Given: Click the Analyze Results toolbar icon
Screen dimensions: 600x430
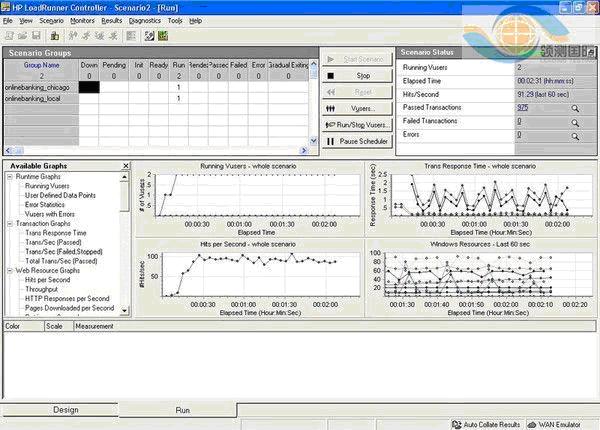Looking at the screenshot, I should [163, 35].
